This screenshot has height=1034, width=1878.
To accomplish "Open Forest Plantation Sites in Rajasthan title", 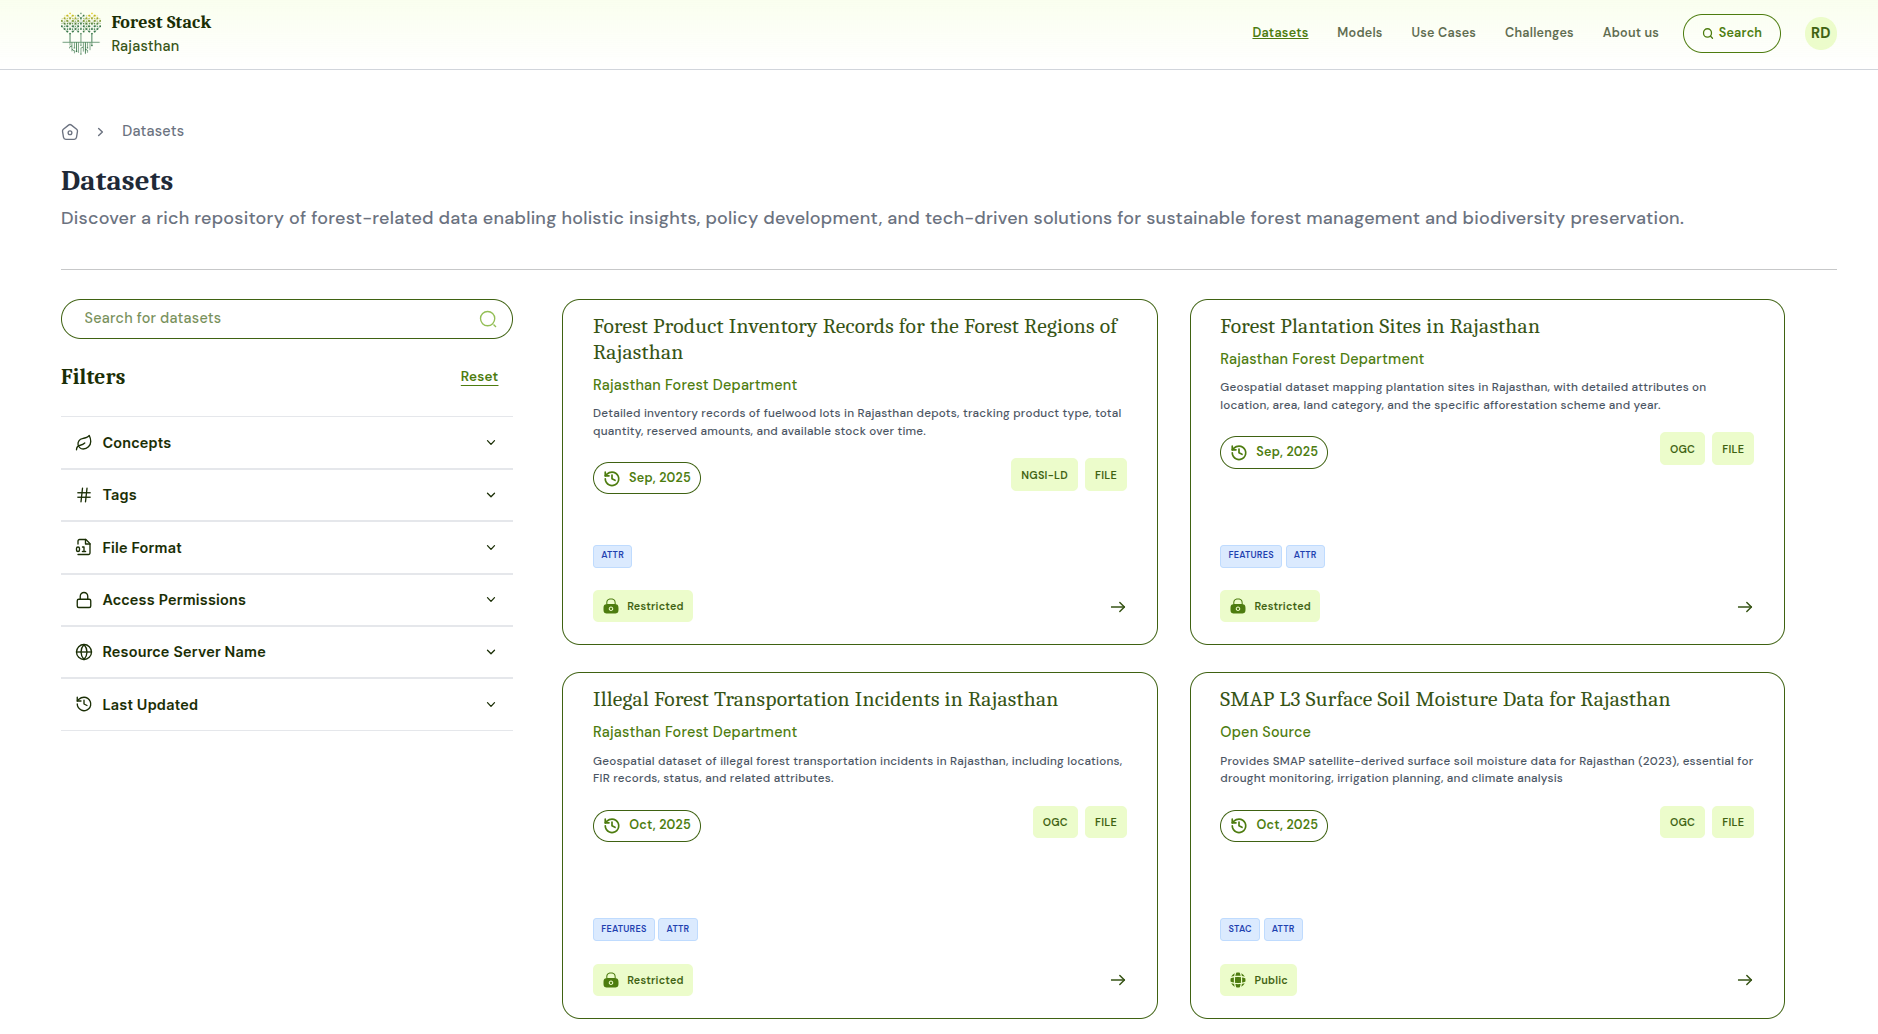I will 1379,327.
